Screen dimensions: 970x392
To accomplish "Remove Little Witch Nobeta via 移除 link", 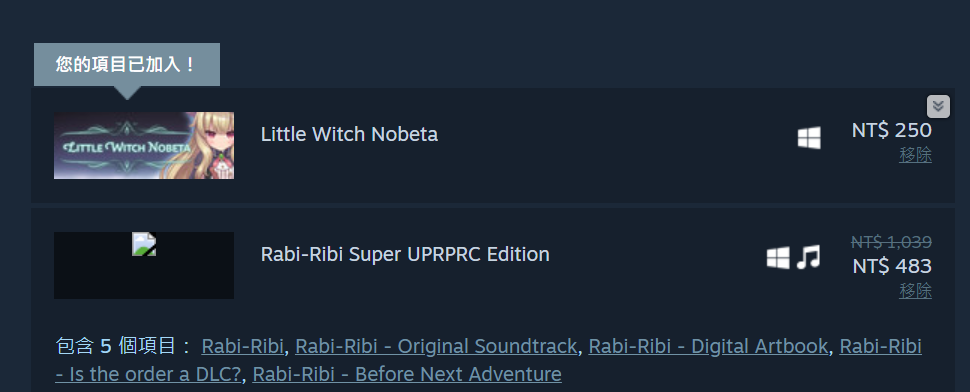I will [915, 155].
